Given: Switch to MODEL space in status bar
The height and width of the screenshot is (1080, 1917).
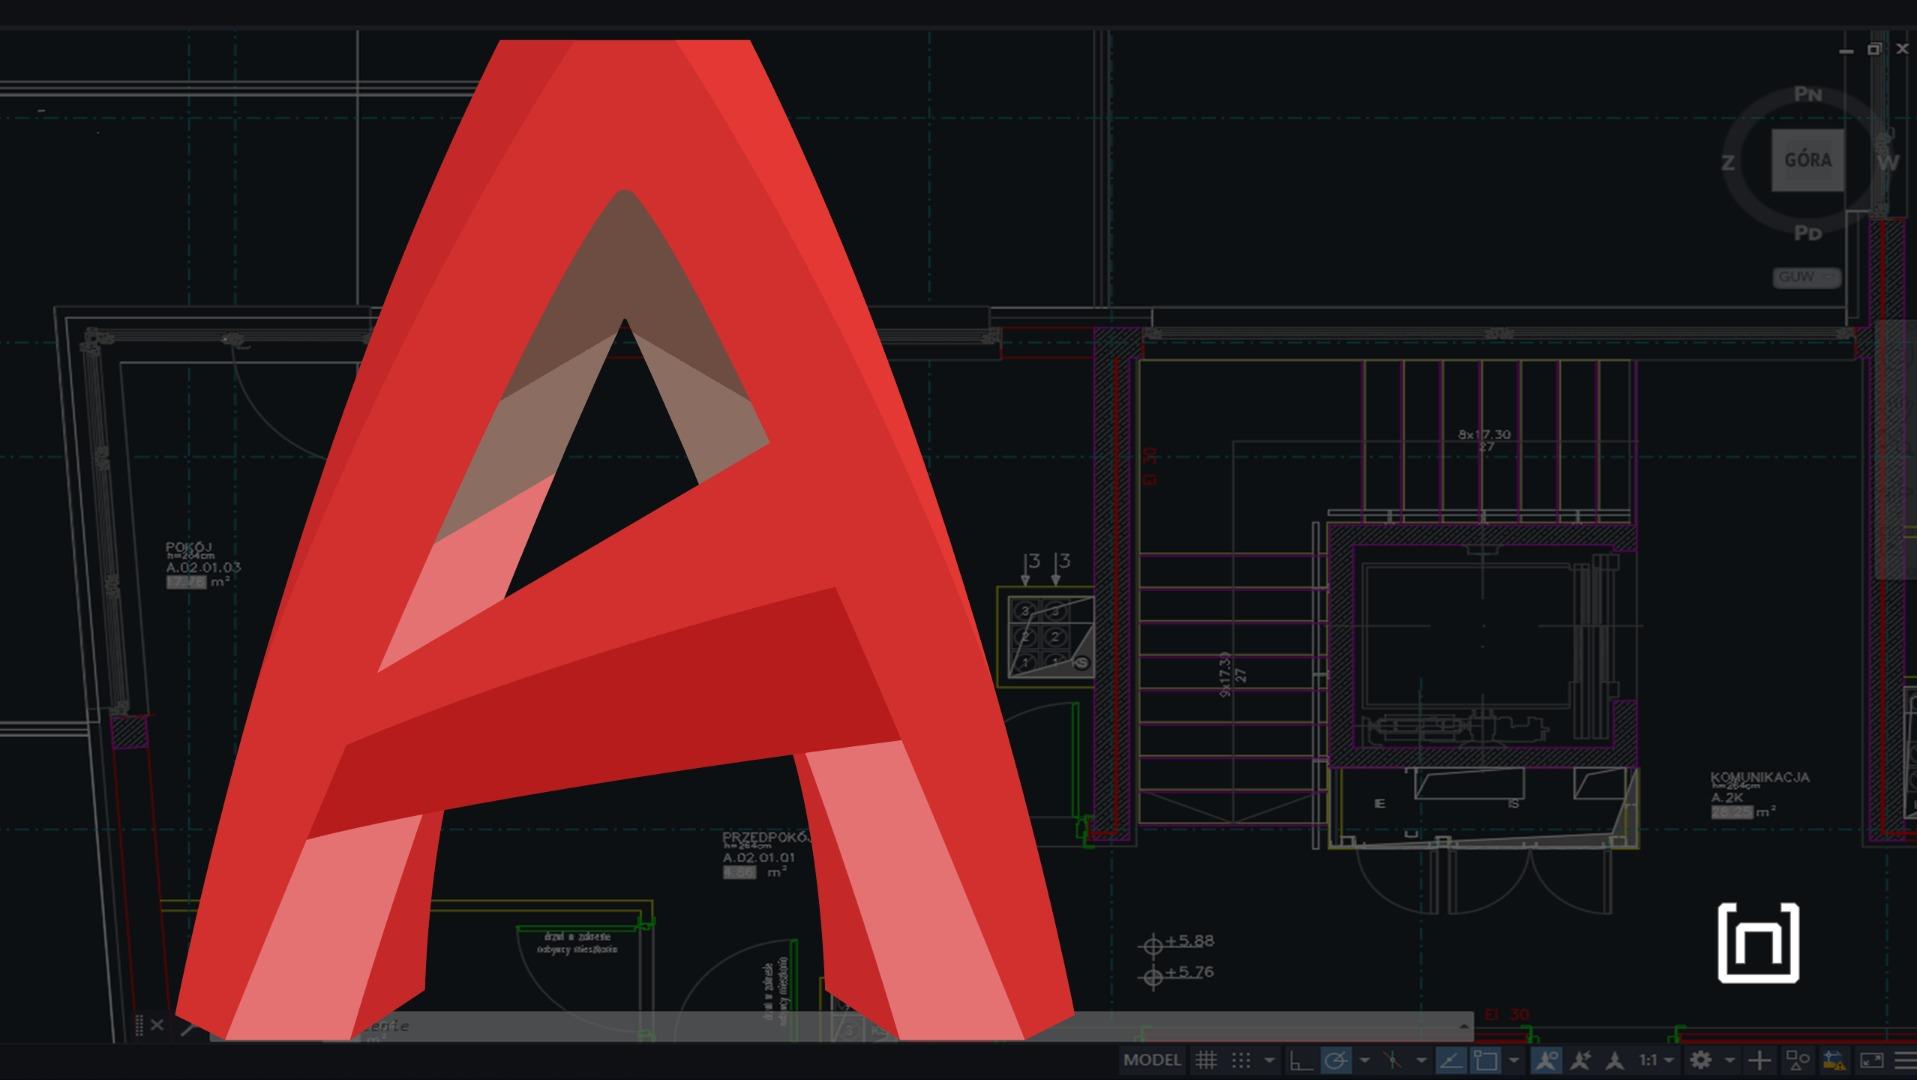Looking at the screenshot, I should click(1152, 1060).
